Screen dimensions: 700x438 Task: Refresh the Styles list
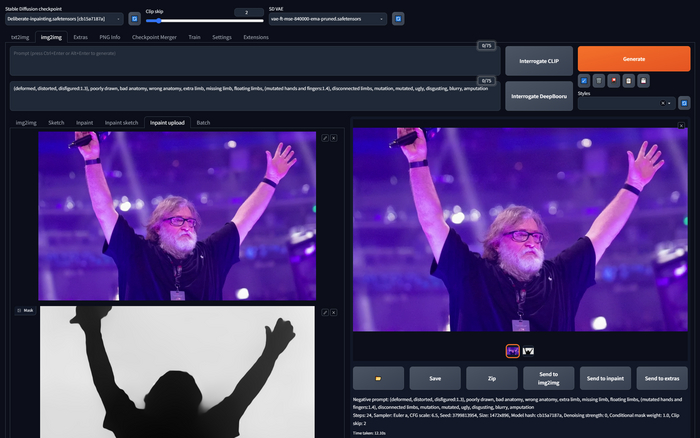point(685,102)
